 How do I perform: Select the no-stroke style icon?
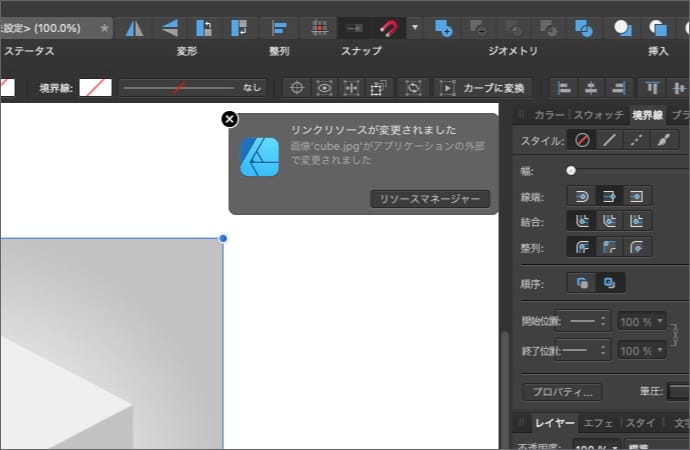[582, 141]
